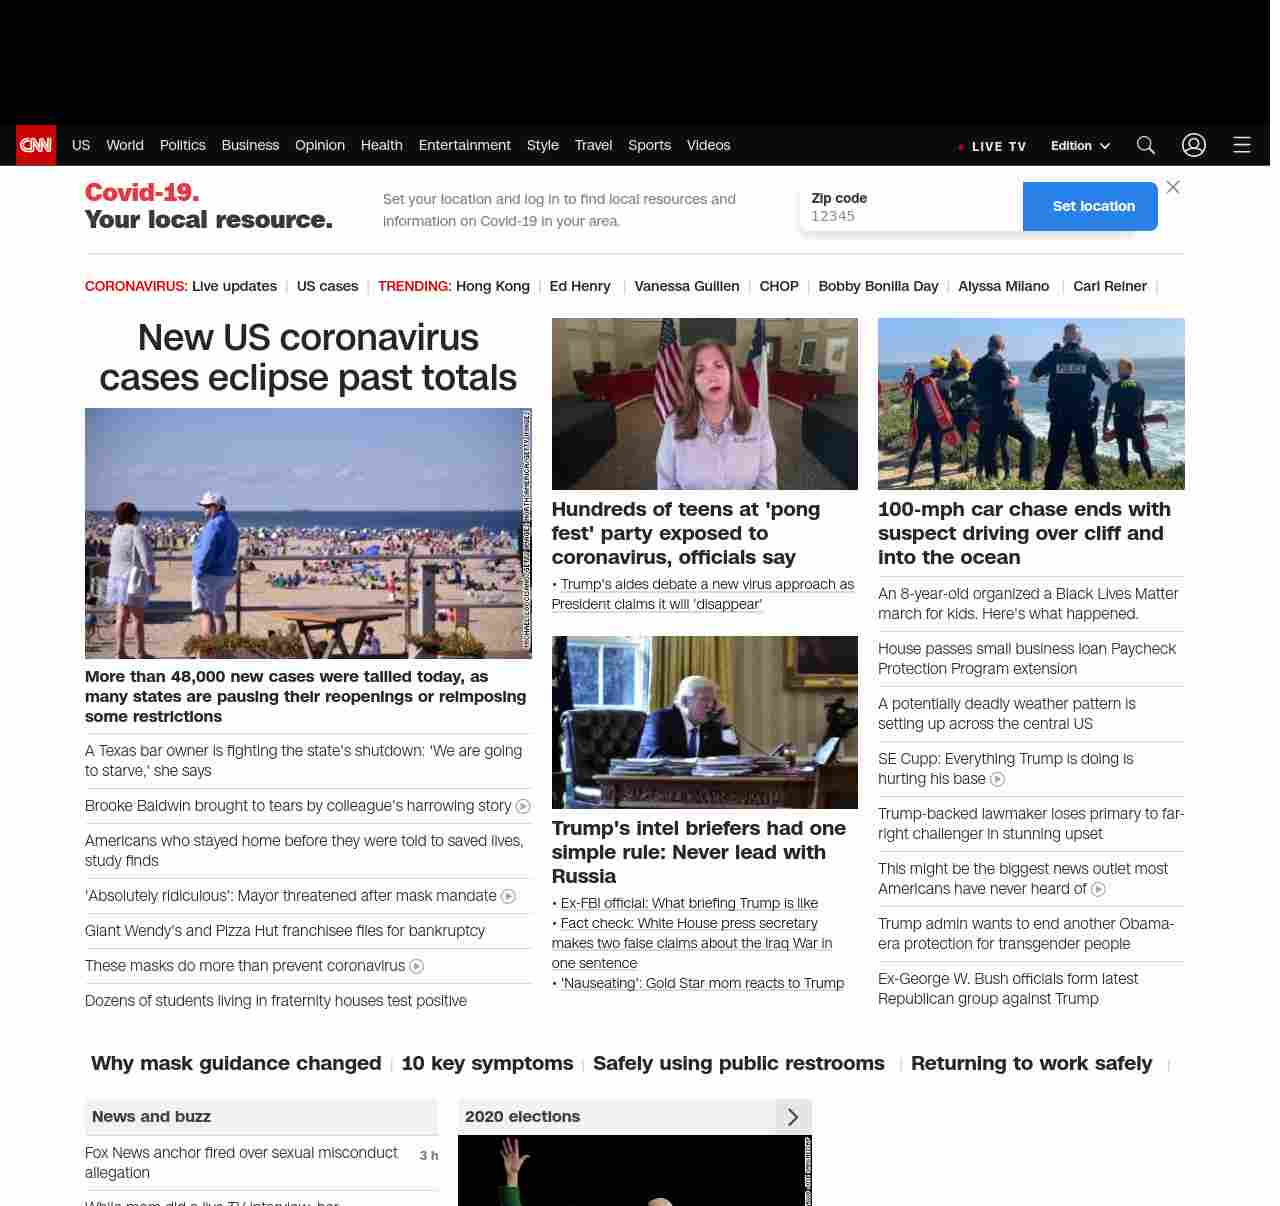The width and height of the screenshot is (1280, 1206).
Task: Click play icon beside Mayor mask mandate story
Action: pyautogui.click(x=508, y=896)
